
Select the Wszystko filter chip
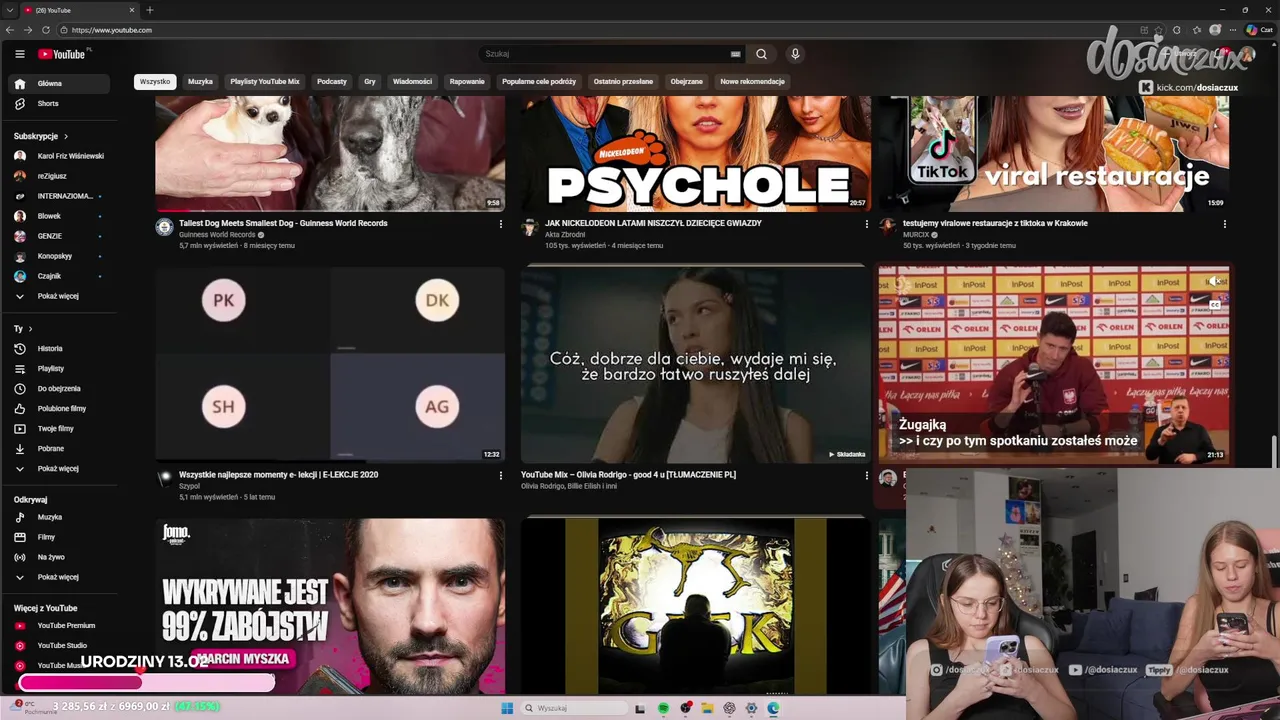point(155,82)
